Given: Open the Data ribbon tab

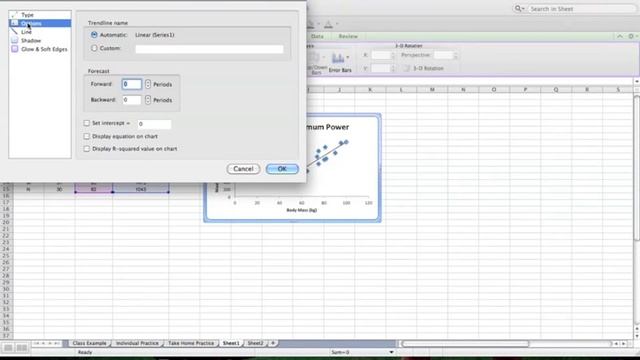Looking at the screenshot, I should (x=317, y=36).
